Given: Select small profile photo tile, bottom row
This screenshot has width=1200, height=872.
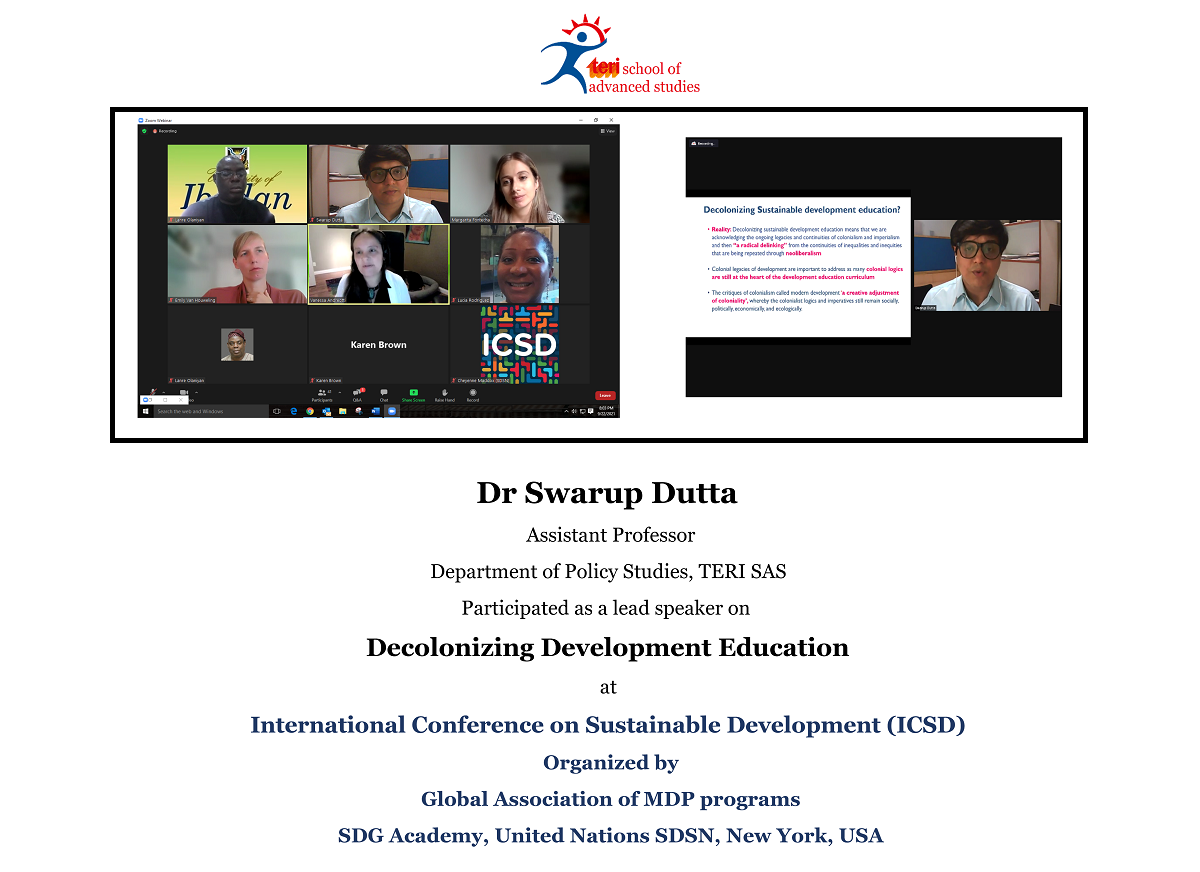Looking at the screenshot, I should (x=237, y=344).
